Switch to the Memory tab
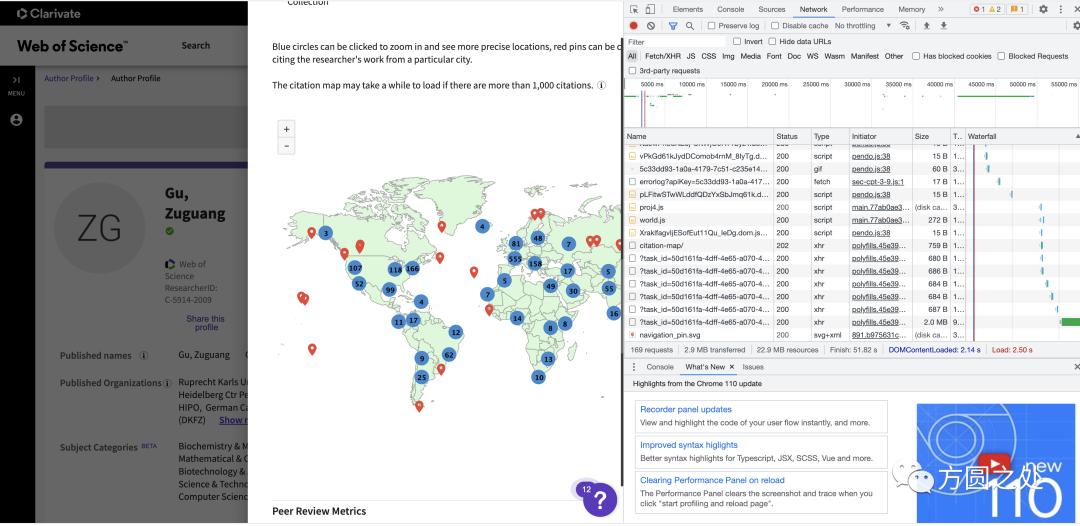Image resolution: width=1080 pixels, height=526 pixels. tap(911, 9)
